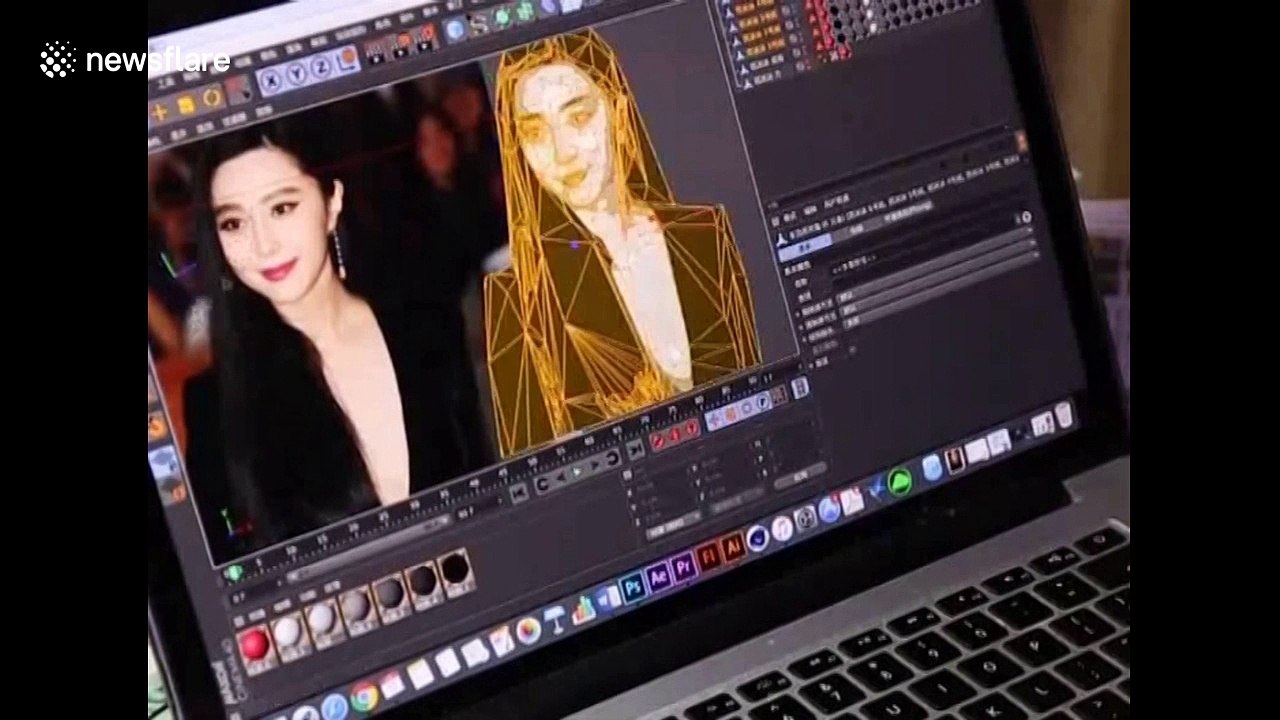Screen dimensions: 1280x720
Task: Play the animation with the green play button
Action: (x=577, y=473)
